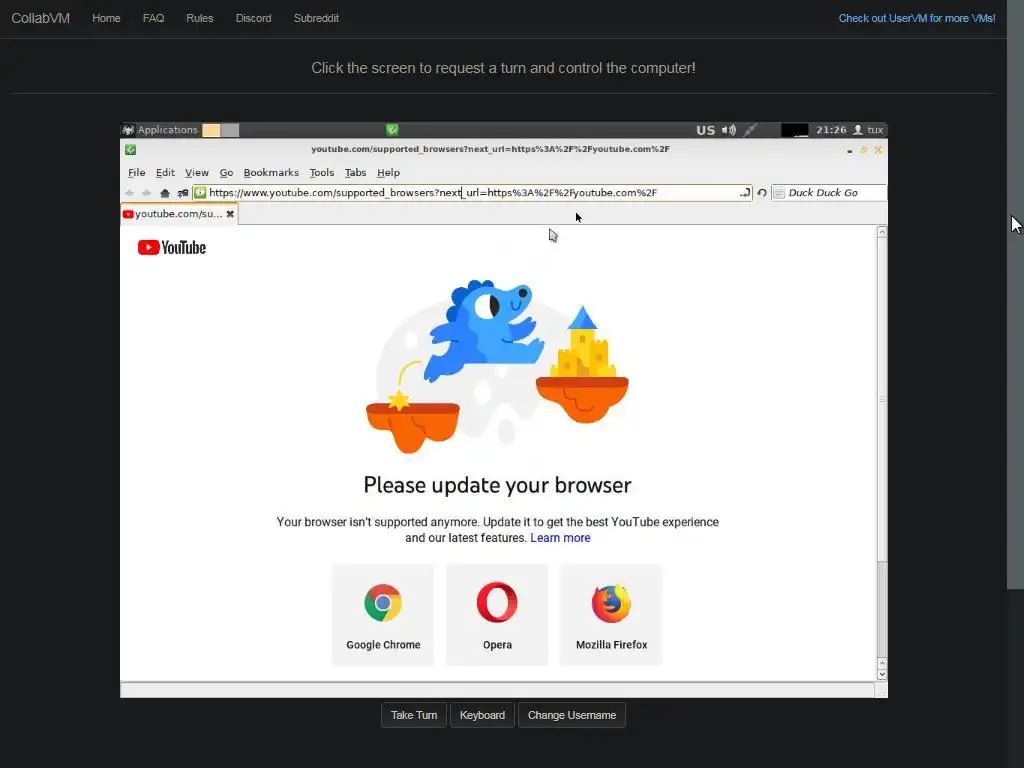
Task: Click the Mozilla Firefox logo icon
Action: pos(611,603)
